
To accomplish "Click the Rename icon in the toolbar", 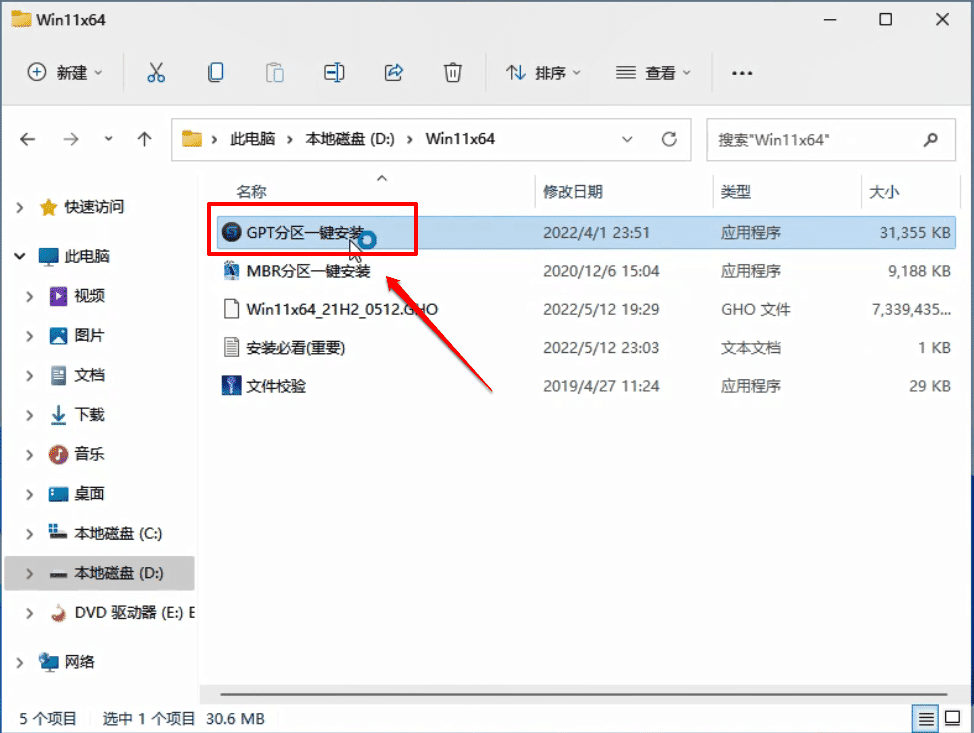I will click(x=334, y=72).
